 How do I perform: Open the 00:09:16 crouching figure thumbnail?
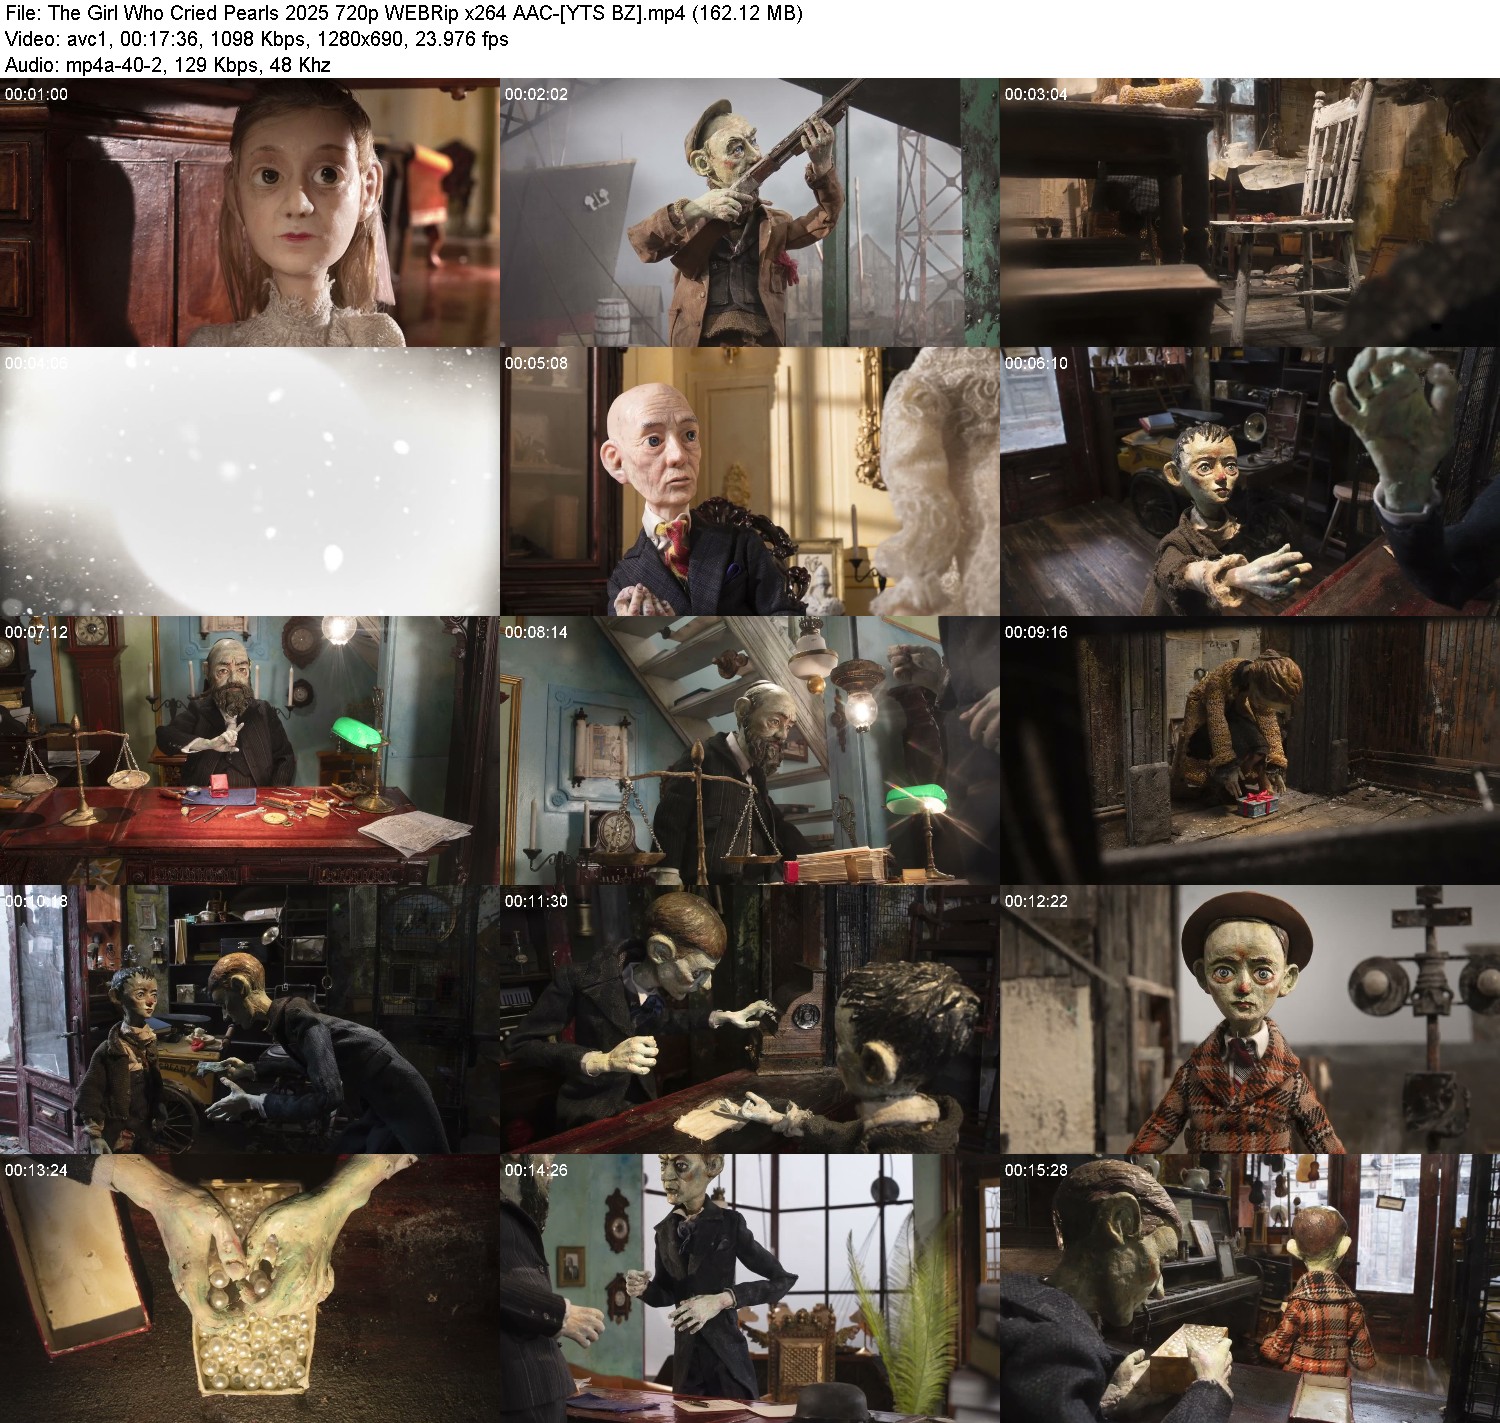pyautogui.click(x=1250, y=751)
